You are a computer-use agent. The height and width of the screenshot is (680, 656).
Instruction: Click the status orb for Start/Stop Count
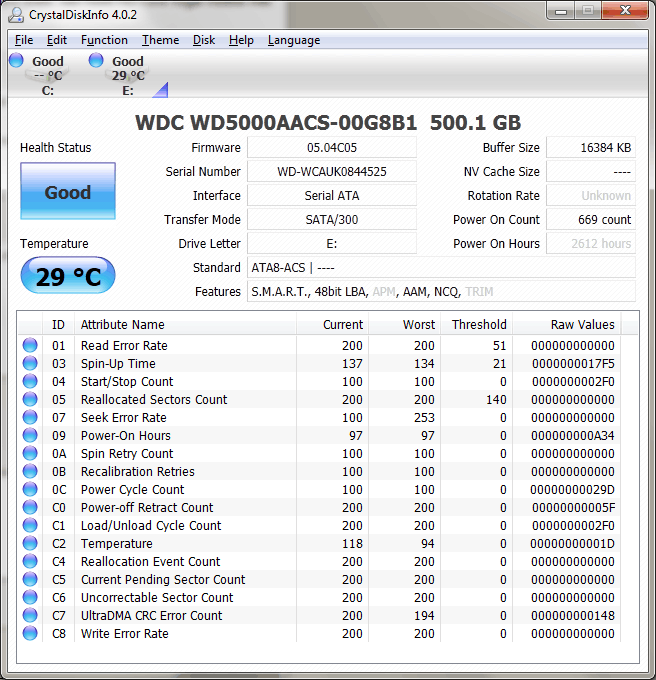pos(30,381)
